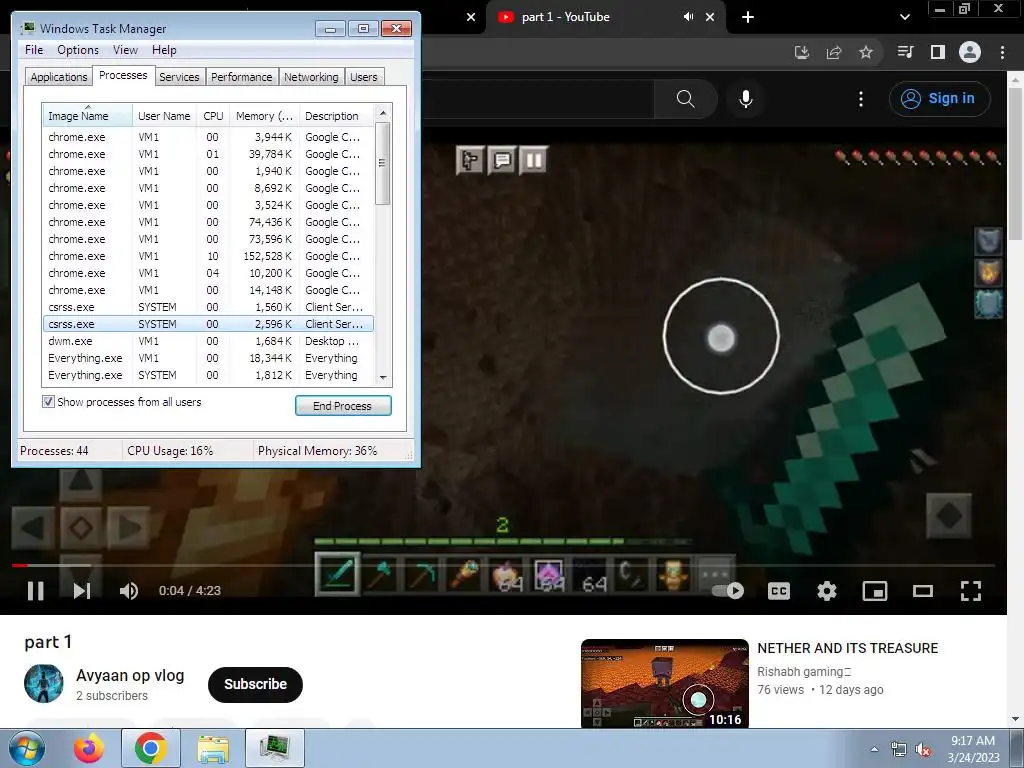Open a new Chrome tab
The height and width of the screenshot is (768, 1024).
[x=748, y=17]
